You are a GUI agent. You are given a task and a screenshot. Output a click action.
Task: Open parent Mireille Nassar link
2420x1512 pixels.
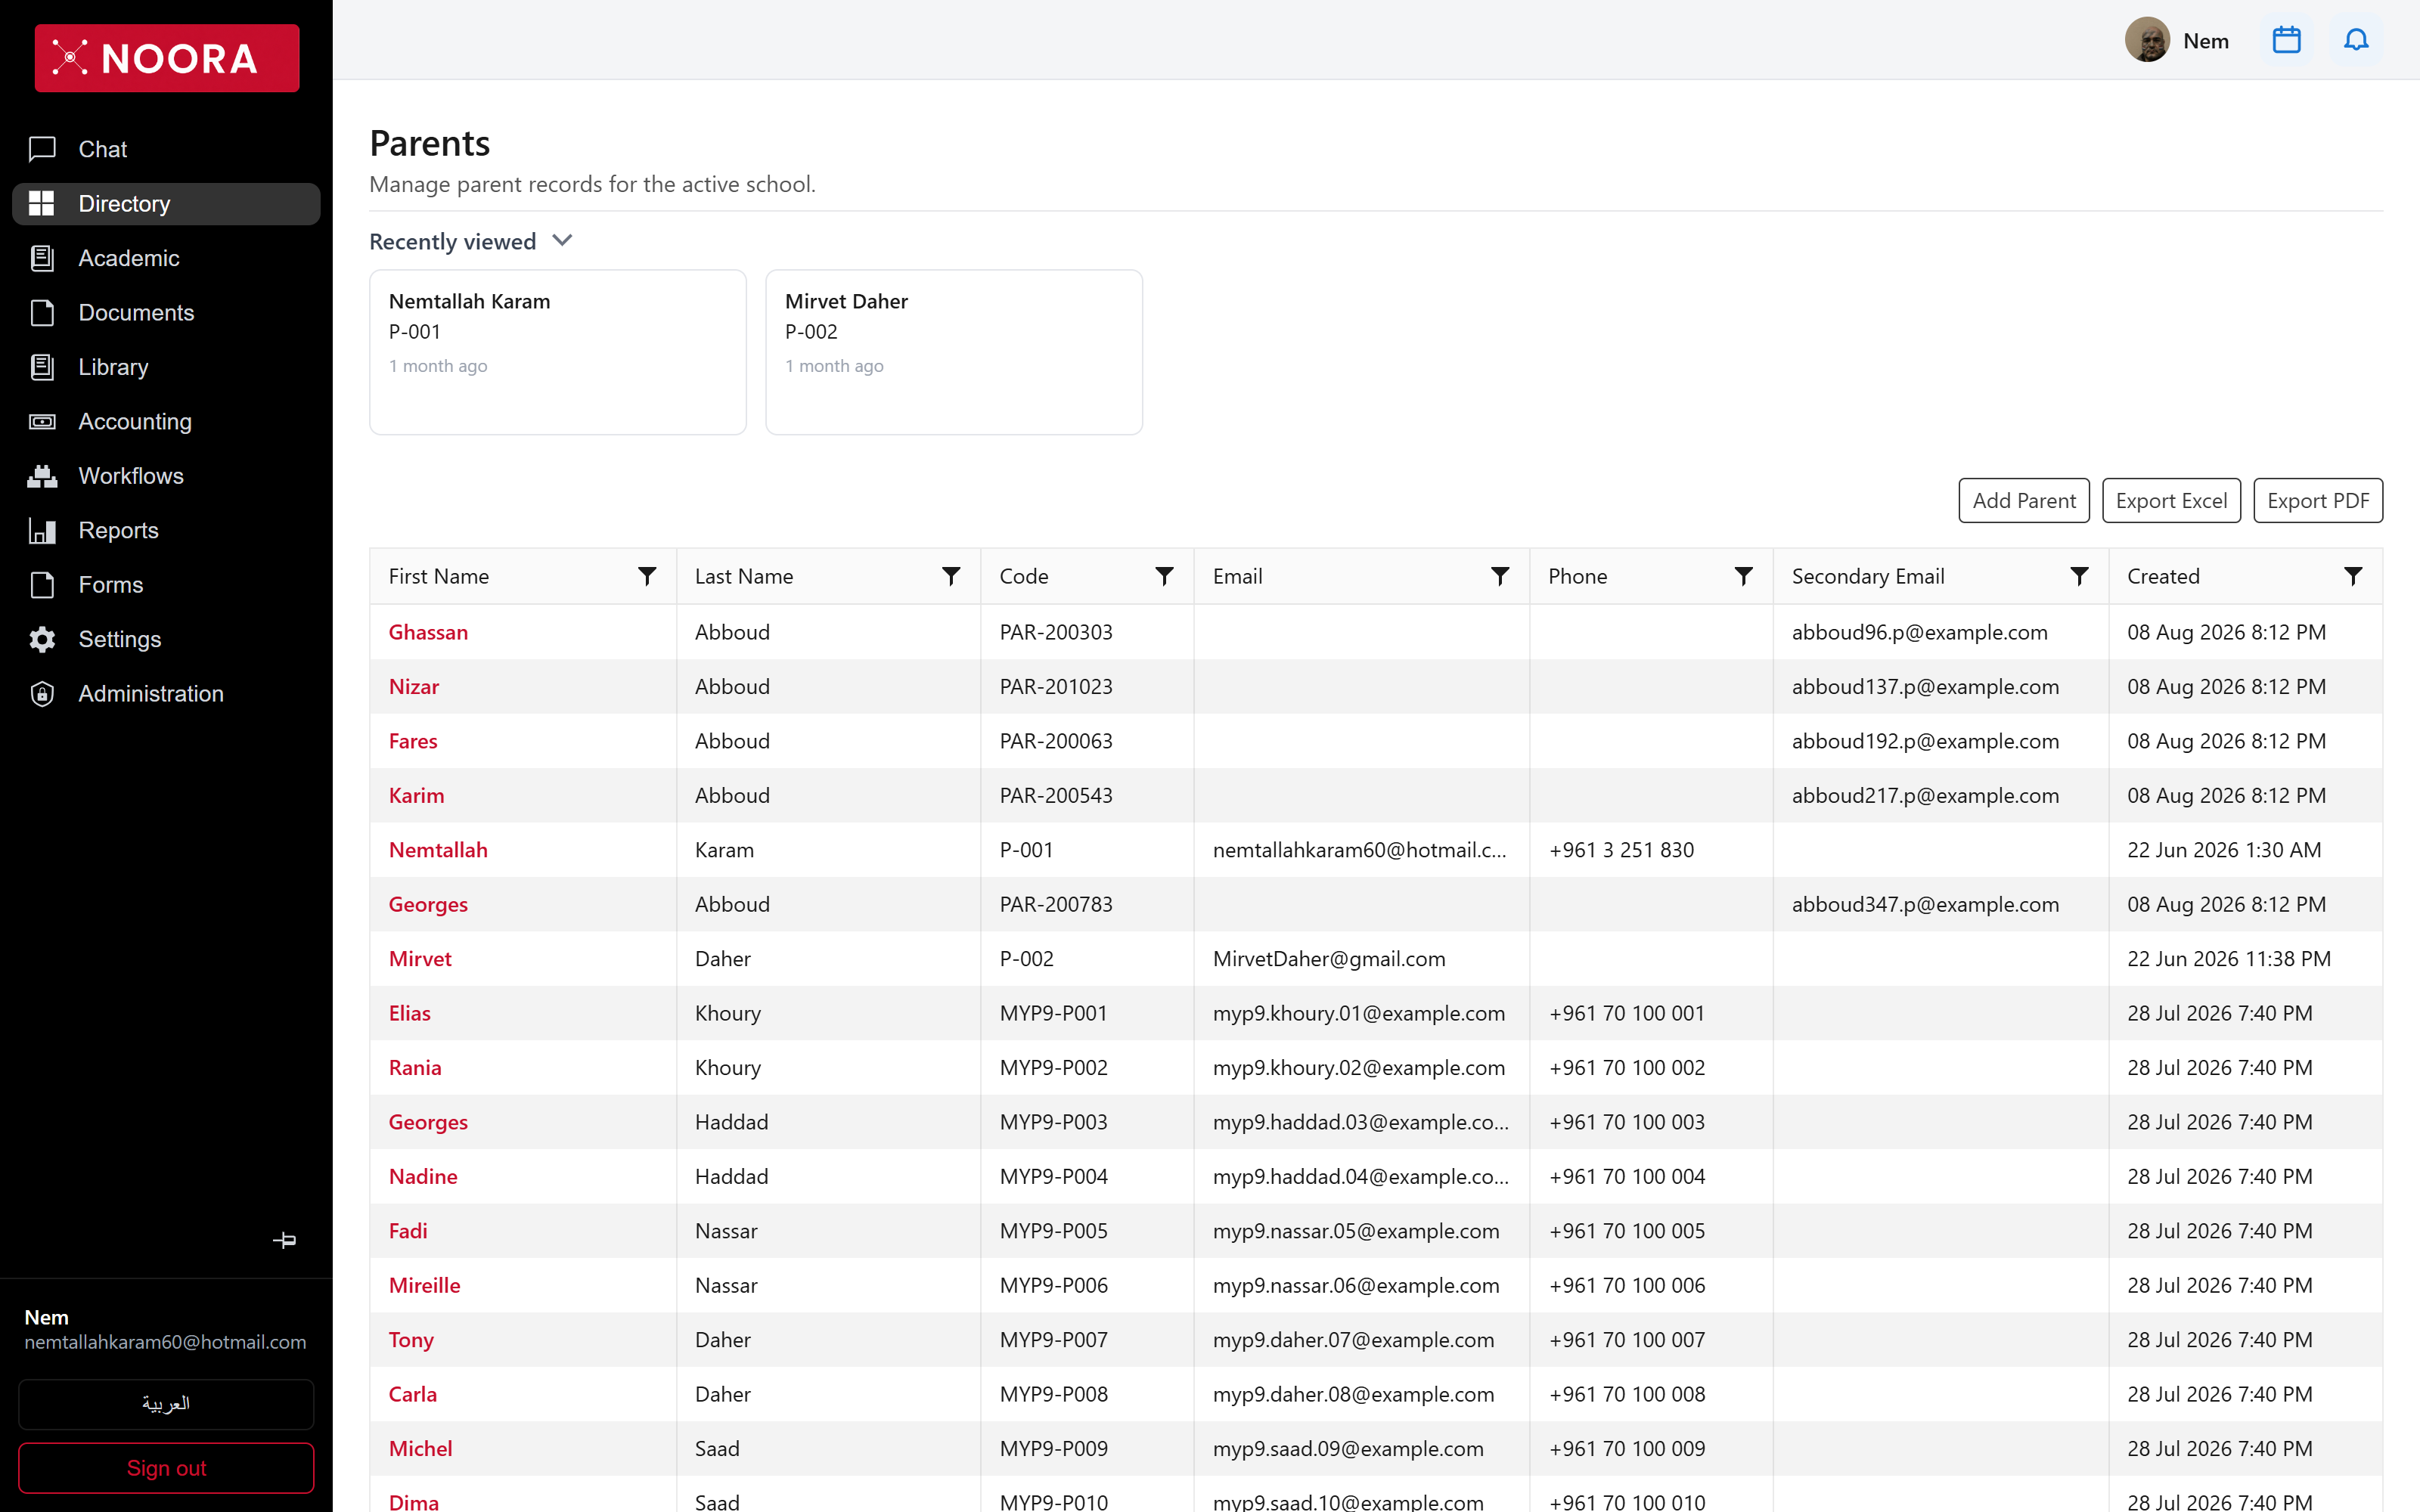coord(424,1285)
